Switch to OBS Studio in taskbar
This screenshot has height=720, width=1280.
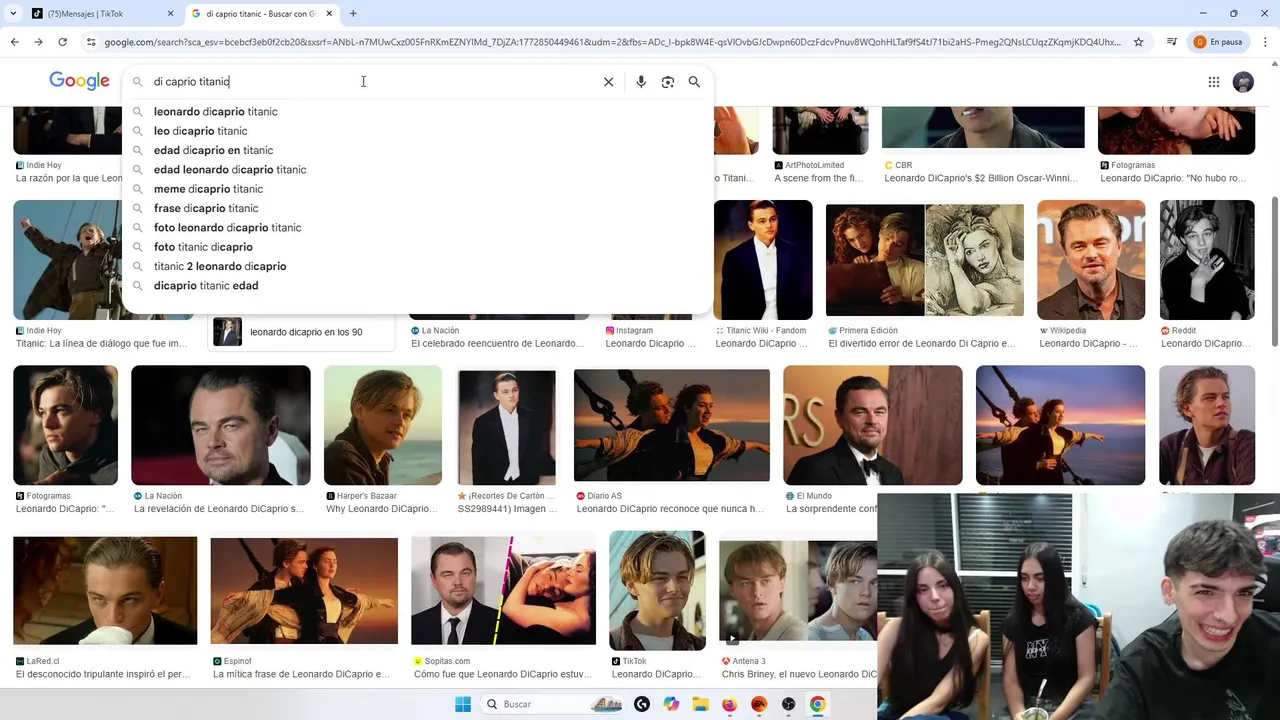coord(788,704)
